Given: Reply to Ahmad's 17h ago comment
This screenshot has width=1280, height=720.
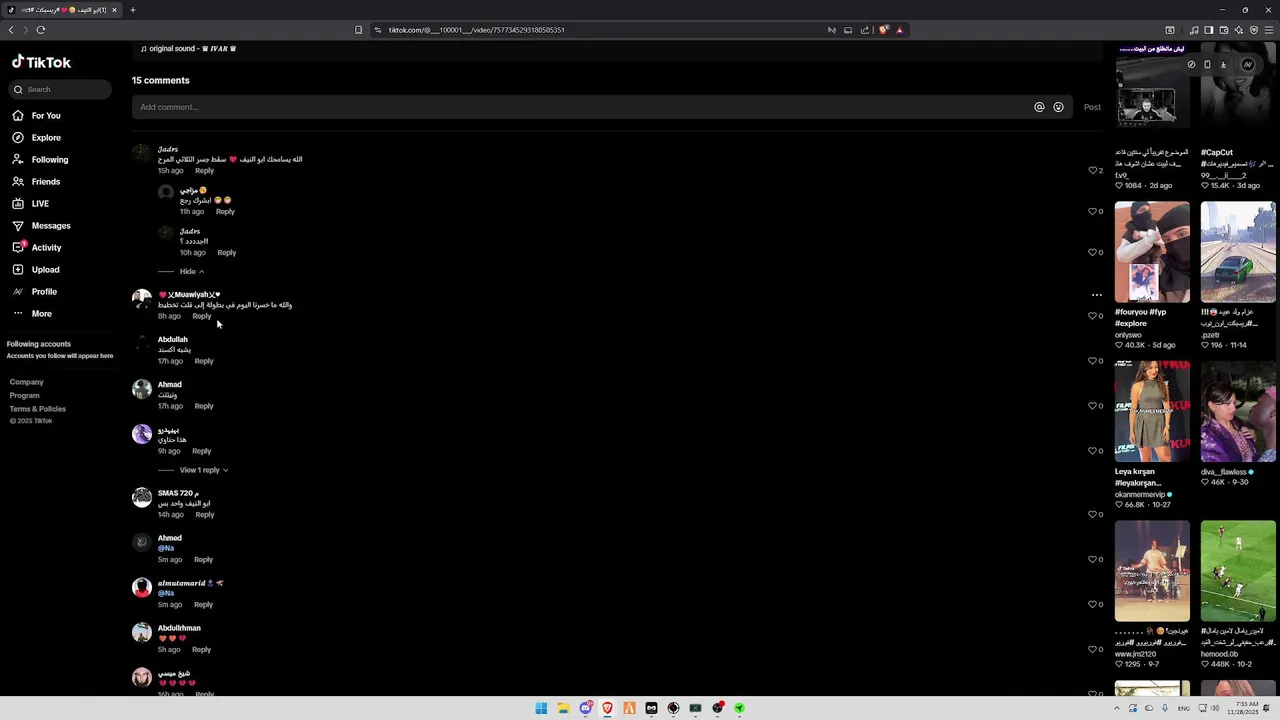Looking at the screenshot, I should tap(204, 406).
